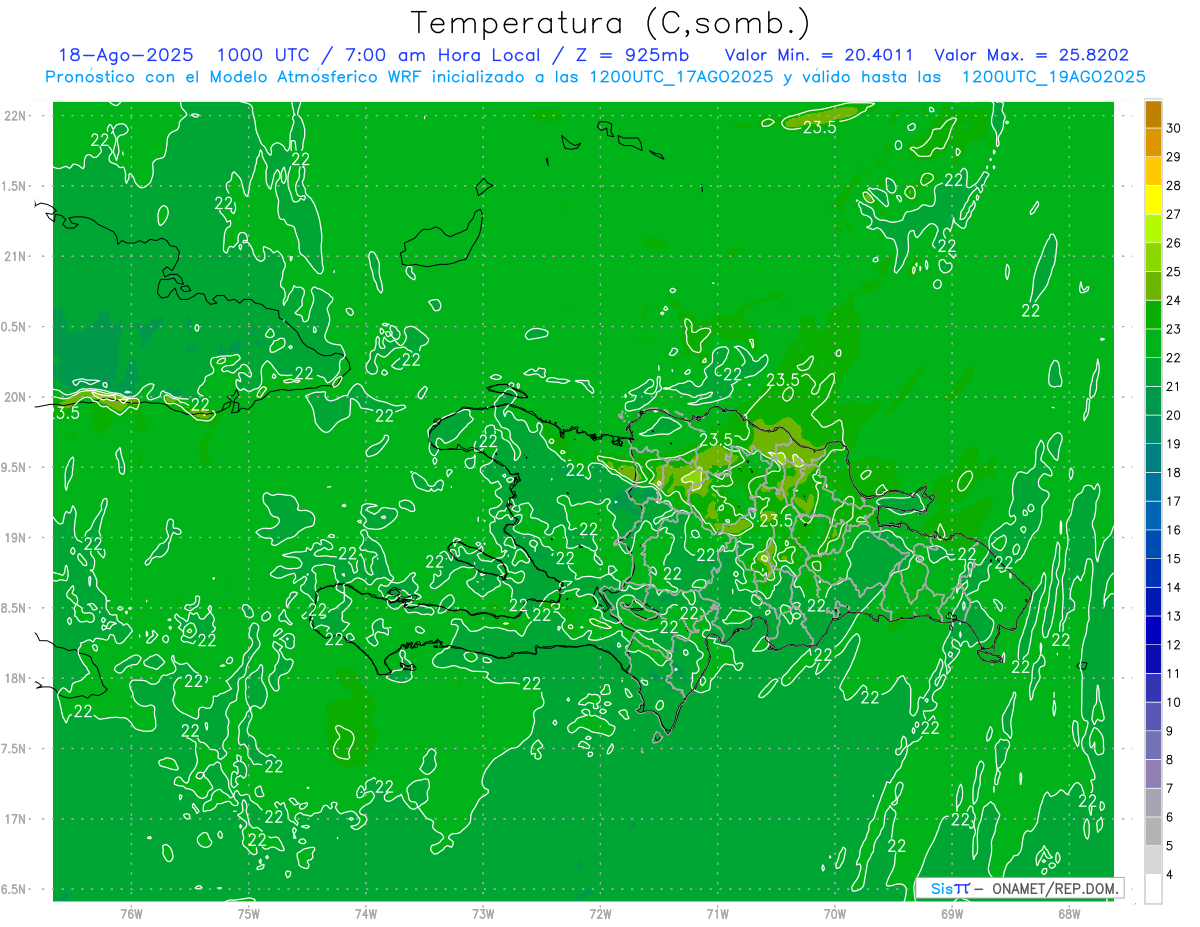Click the "21N" latitude axis label
This screenshot has height=927, width=1200.
[16, 256]
